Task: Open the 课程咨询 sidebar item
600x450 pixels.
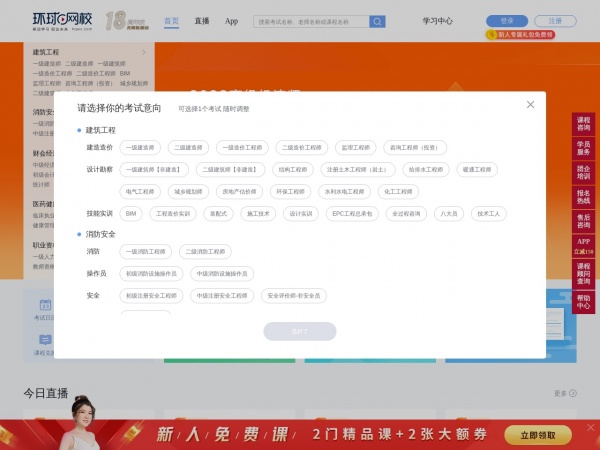Action: [583, 125]
